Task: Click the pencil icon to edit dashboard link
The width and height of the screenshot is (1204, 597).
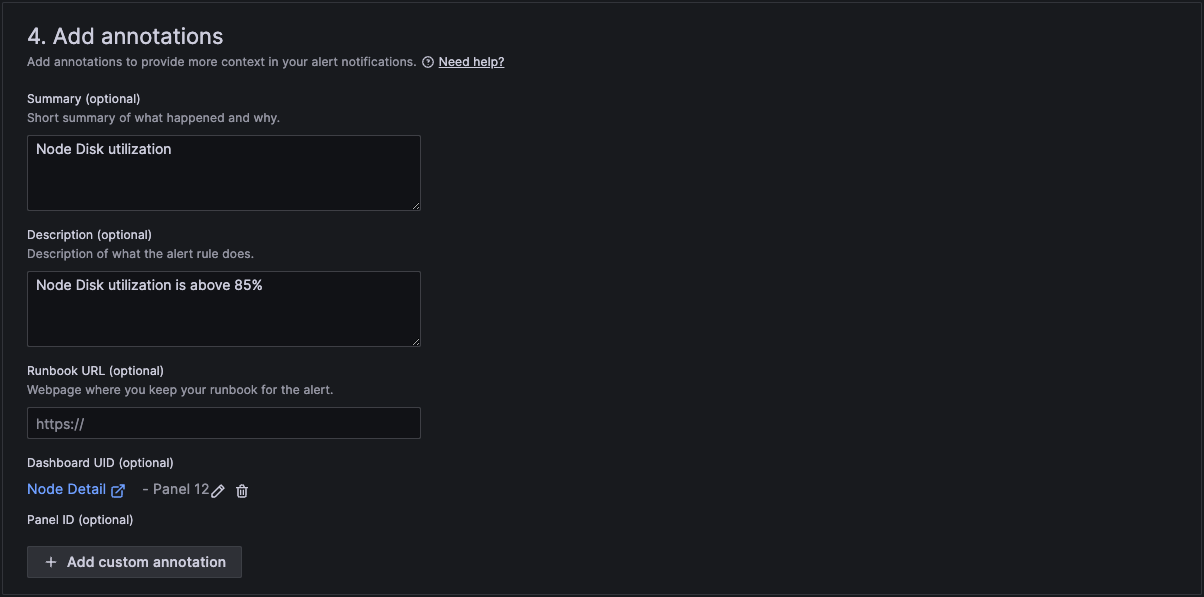Action: tap(218, 491)
